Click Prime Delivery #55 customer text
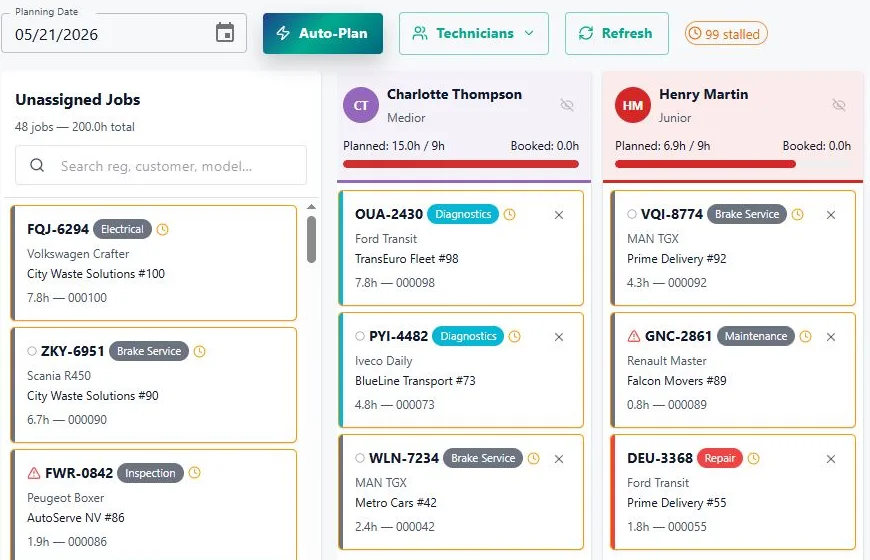The image size is (870, 560). pos(676,503)
